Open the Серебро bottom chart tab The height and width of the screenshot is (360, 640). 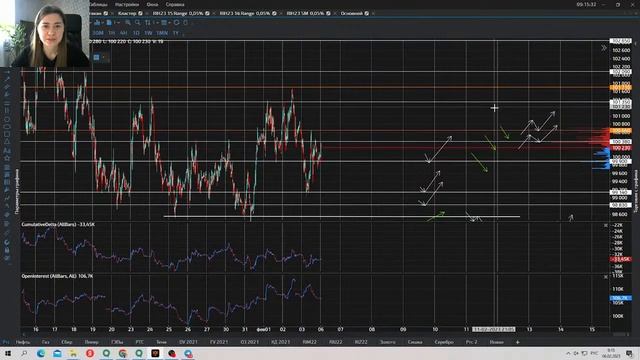pos(444,342)
